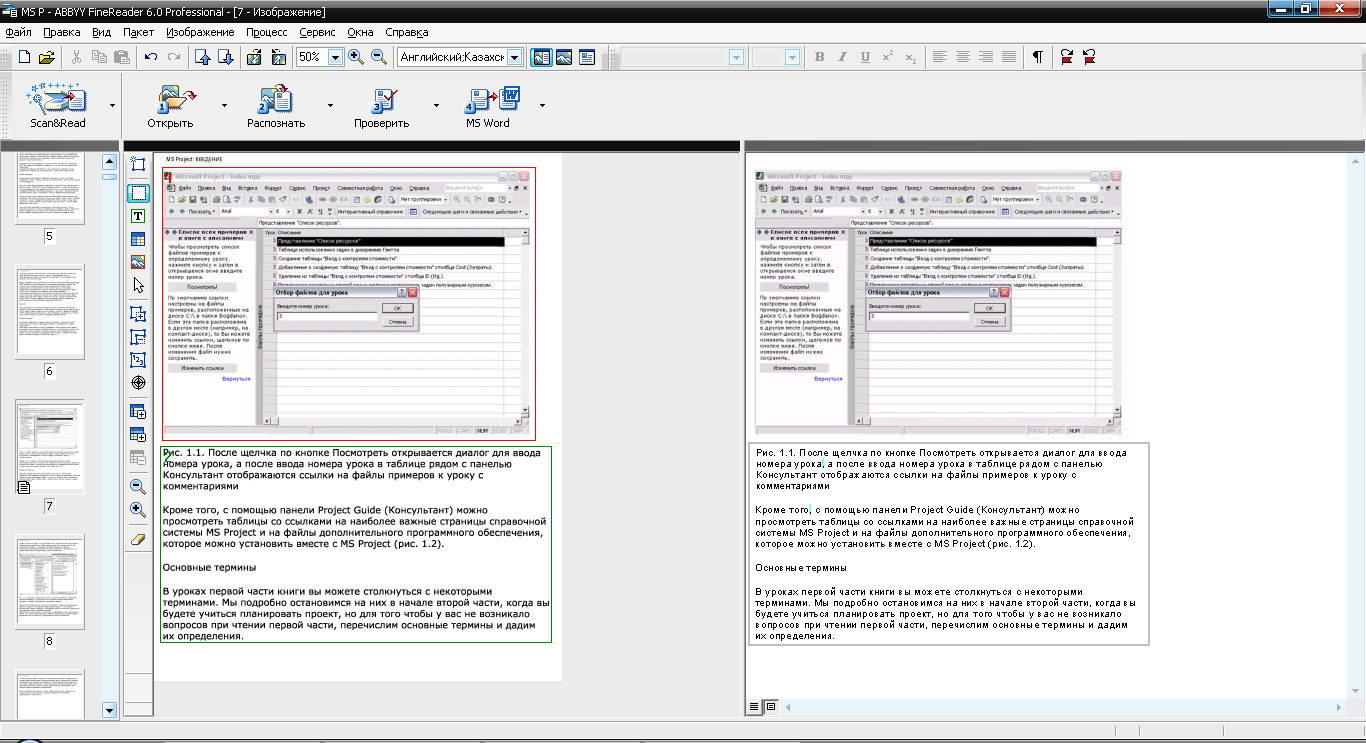Click the crop page frame tool
This screenshot has width=1366, height=743.
tap(138, 165)
